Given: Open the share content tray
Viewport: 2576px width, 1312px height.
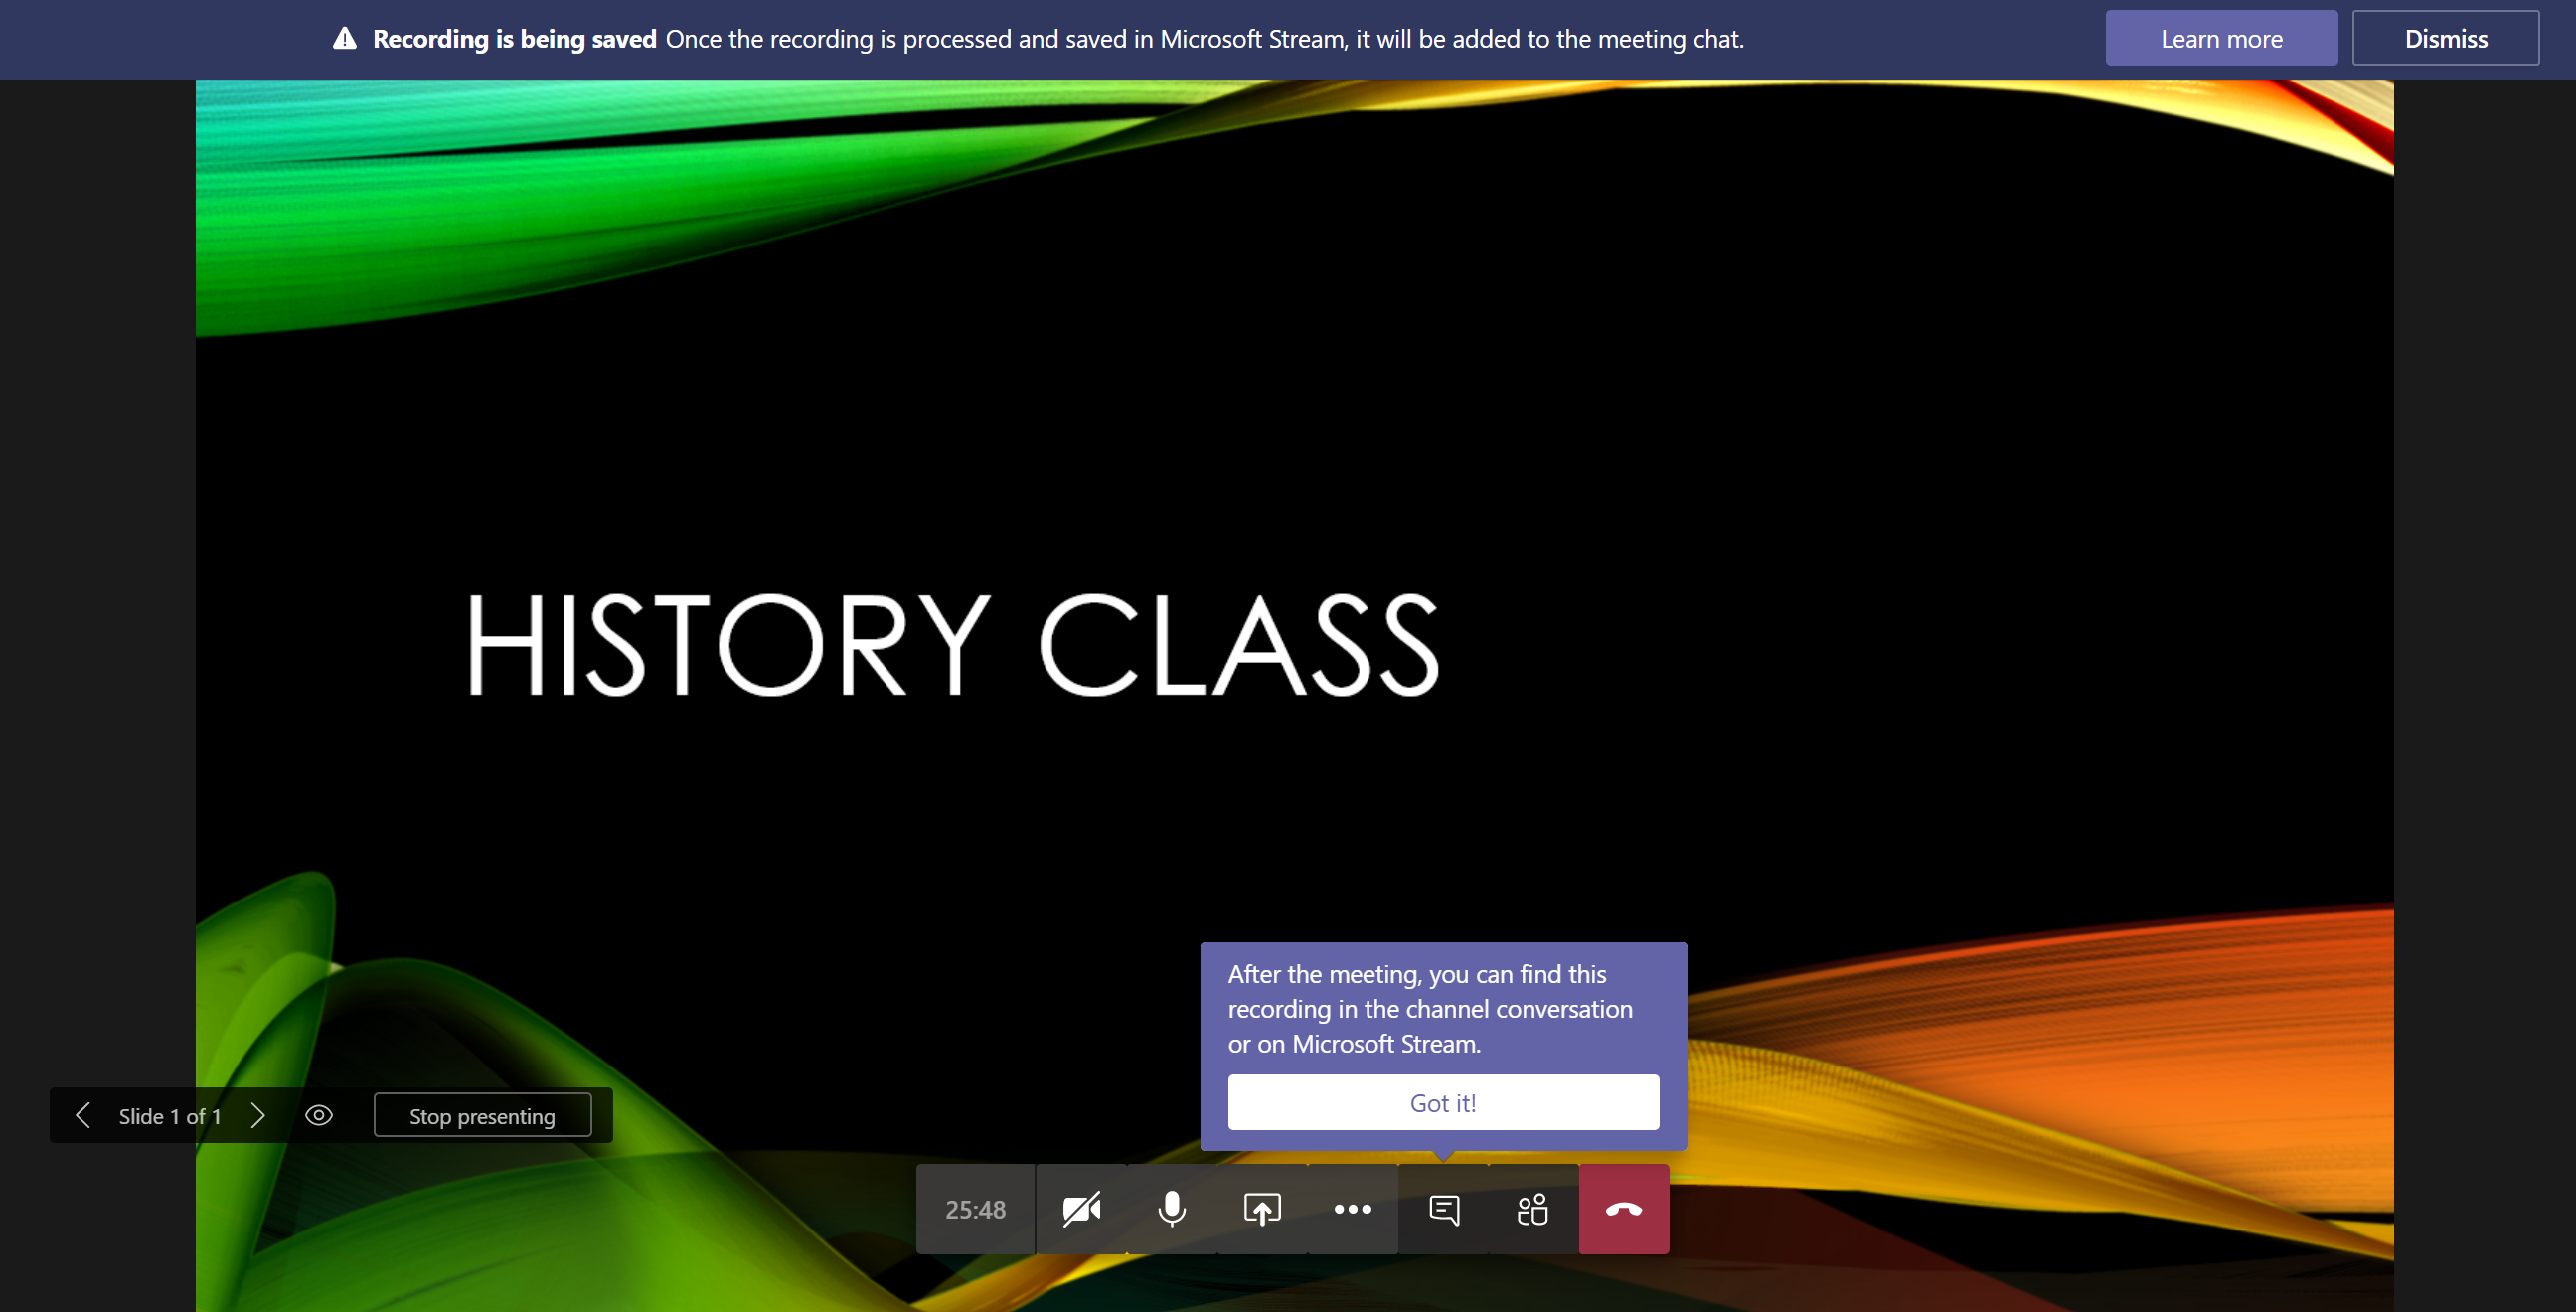Looking at the screenshot, I should 1262,1209.
